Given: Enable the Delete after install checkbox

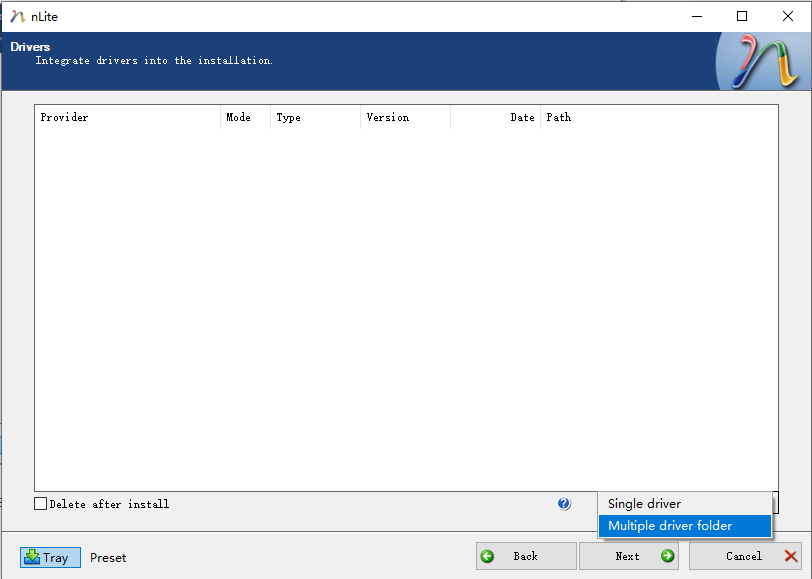Looking at the screenshot, I should (x=38, y=504).
